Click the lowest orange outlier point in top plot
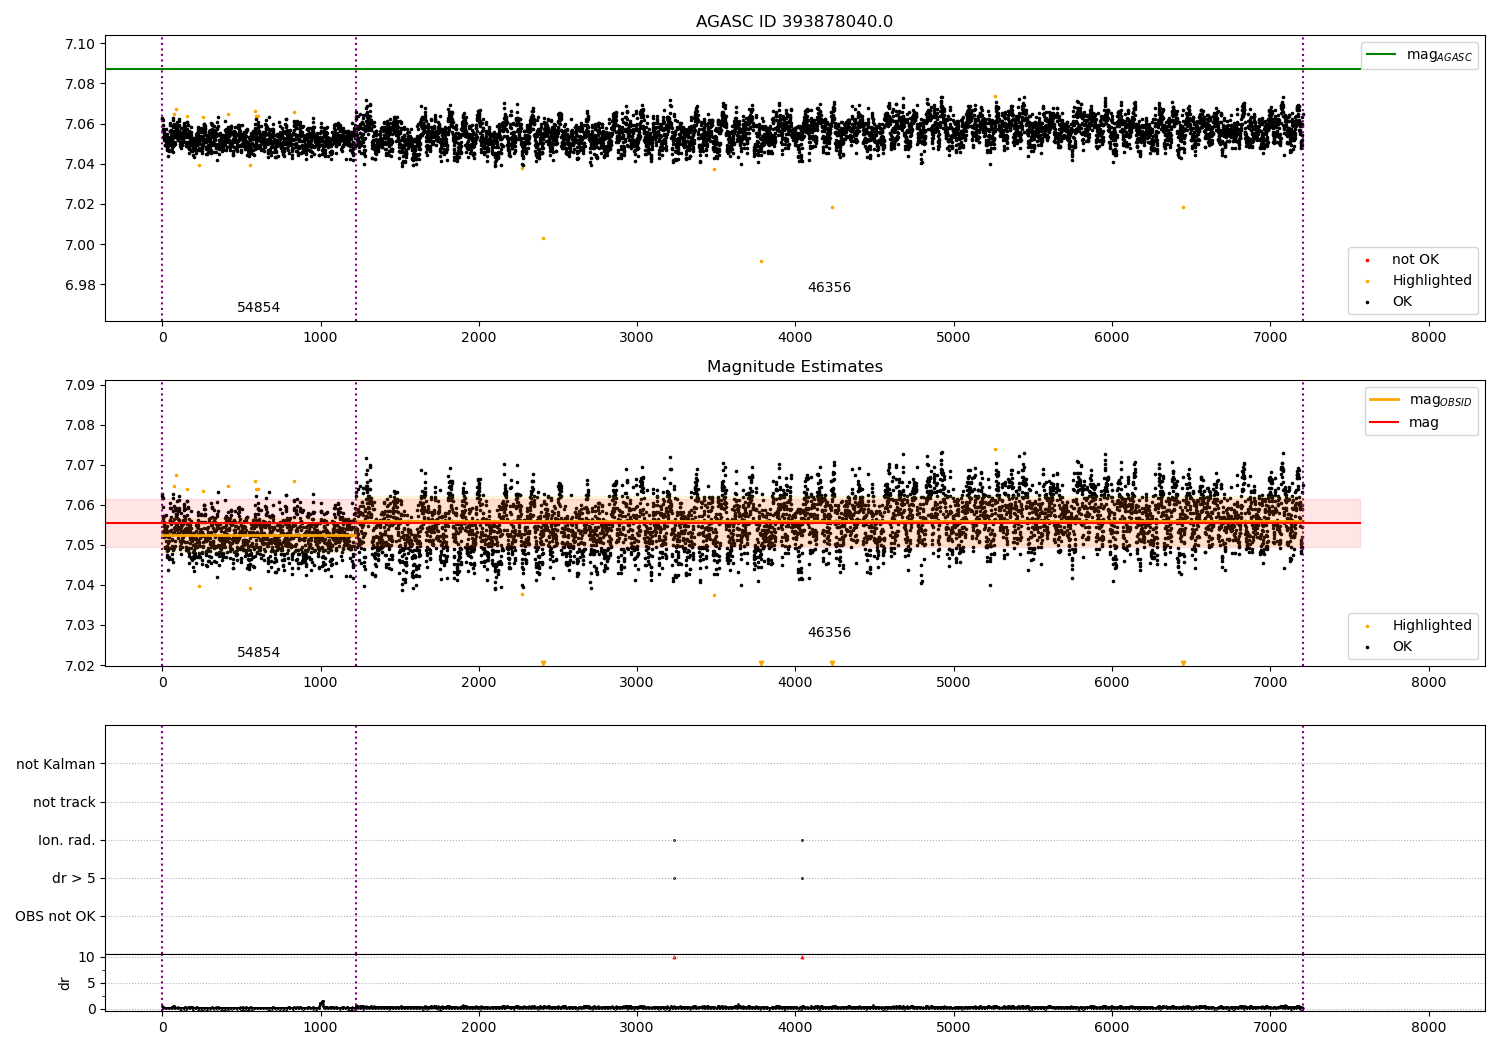 (761, 262)
